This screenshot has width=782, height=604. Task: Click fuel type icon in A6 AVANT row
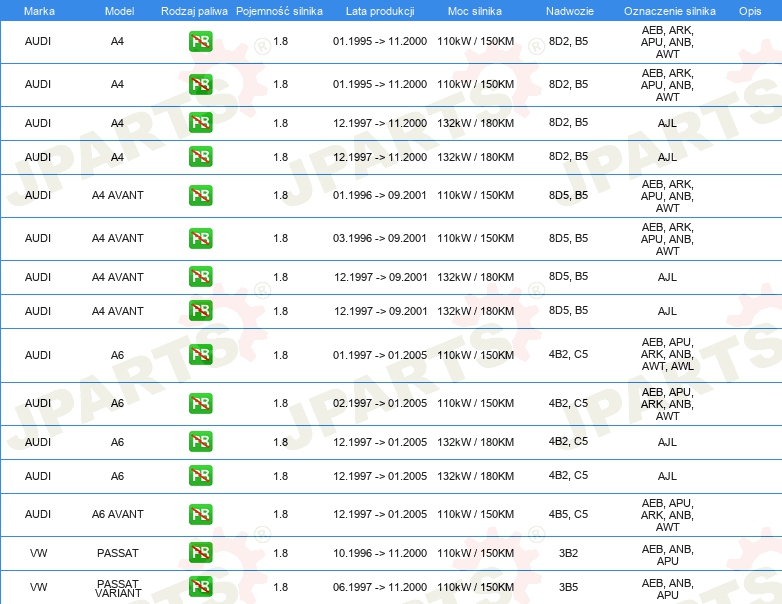(x=200, y=514)
